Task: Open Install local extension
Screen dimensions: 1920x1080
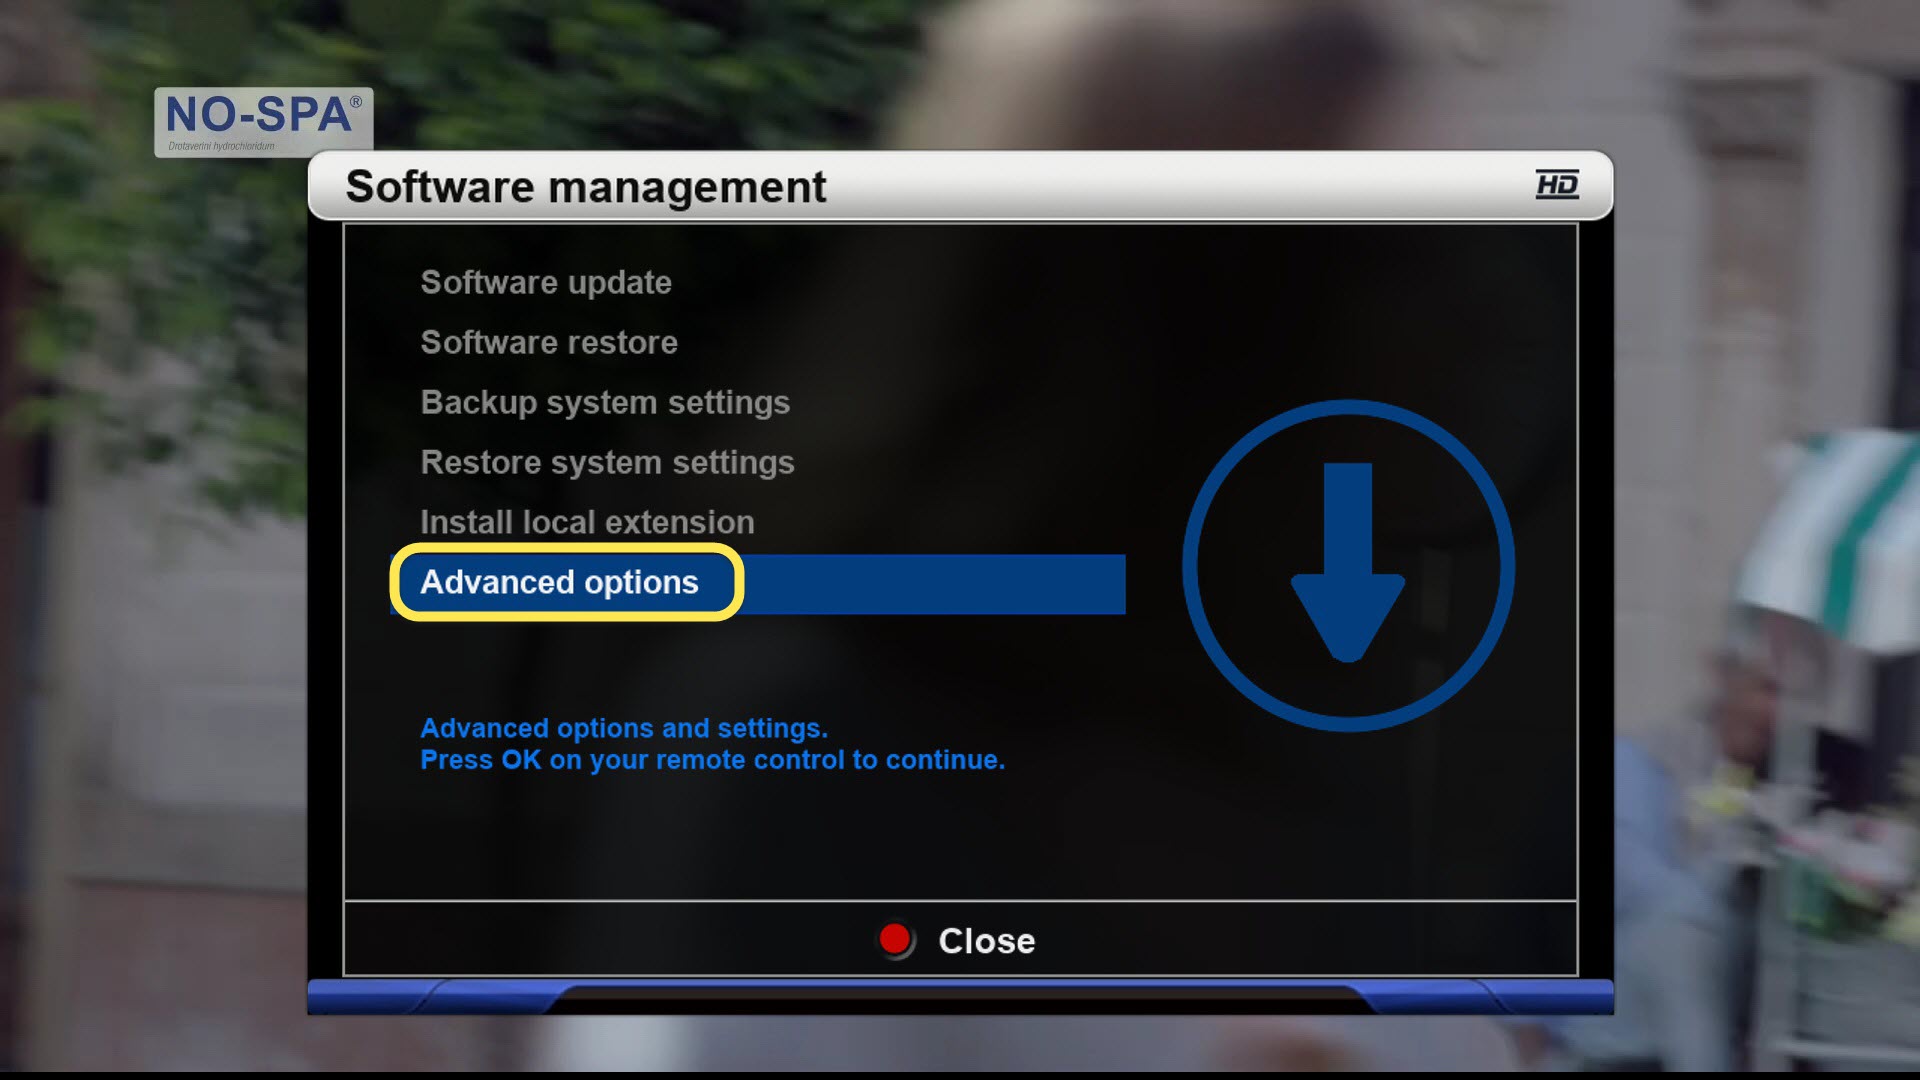Action: click(587, 523)
